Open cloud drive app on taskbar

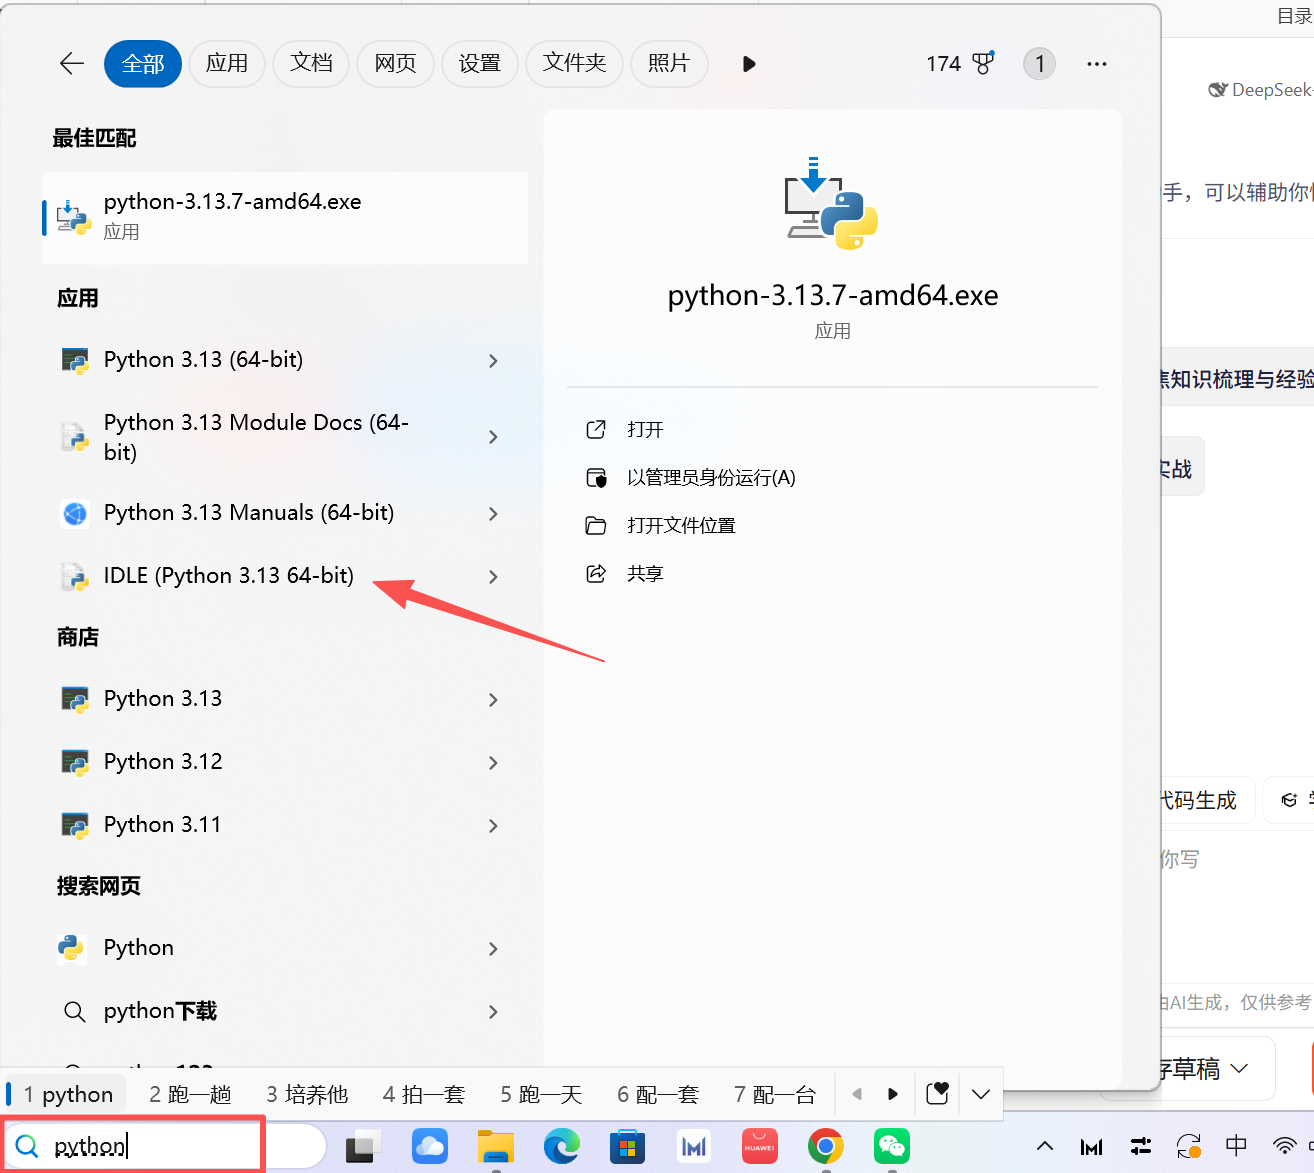(429, 1147)
